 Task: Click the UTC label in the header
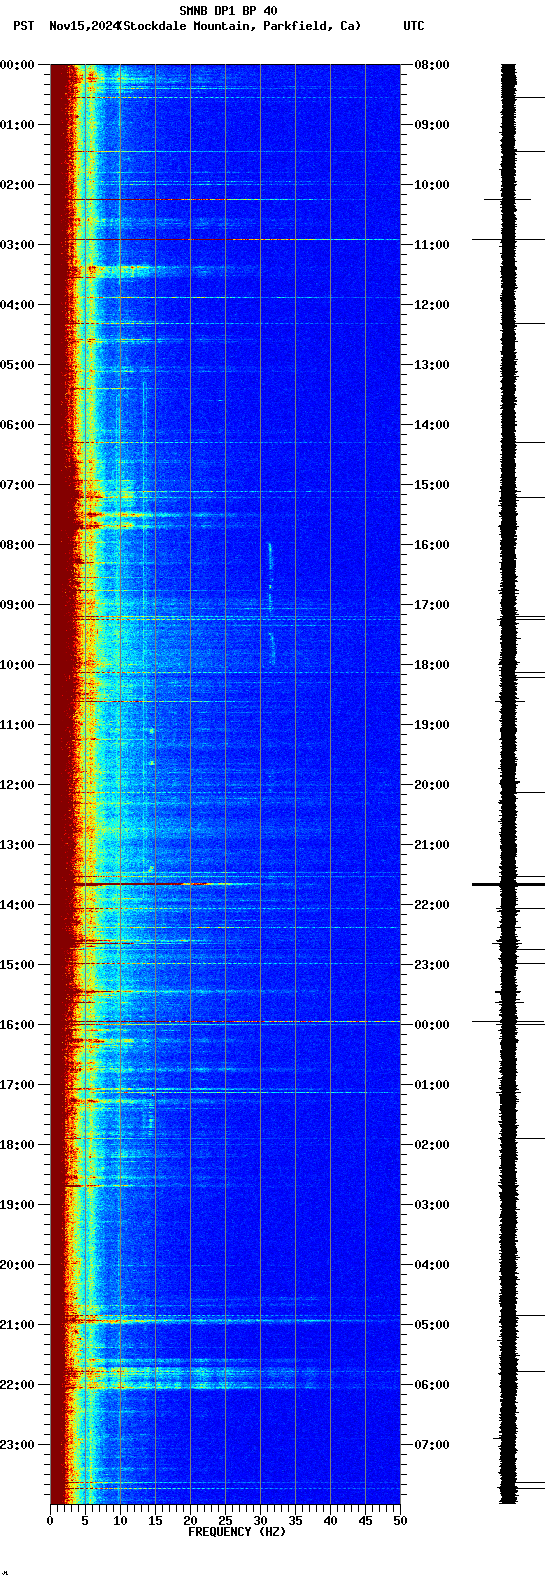coord(414,26)
